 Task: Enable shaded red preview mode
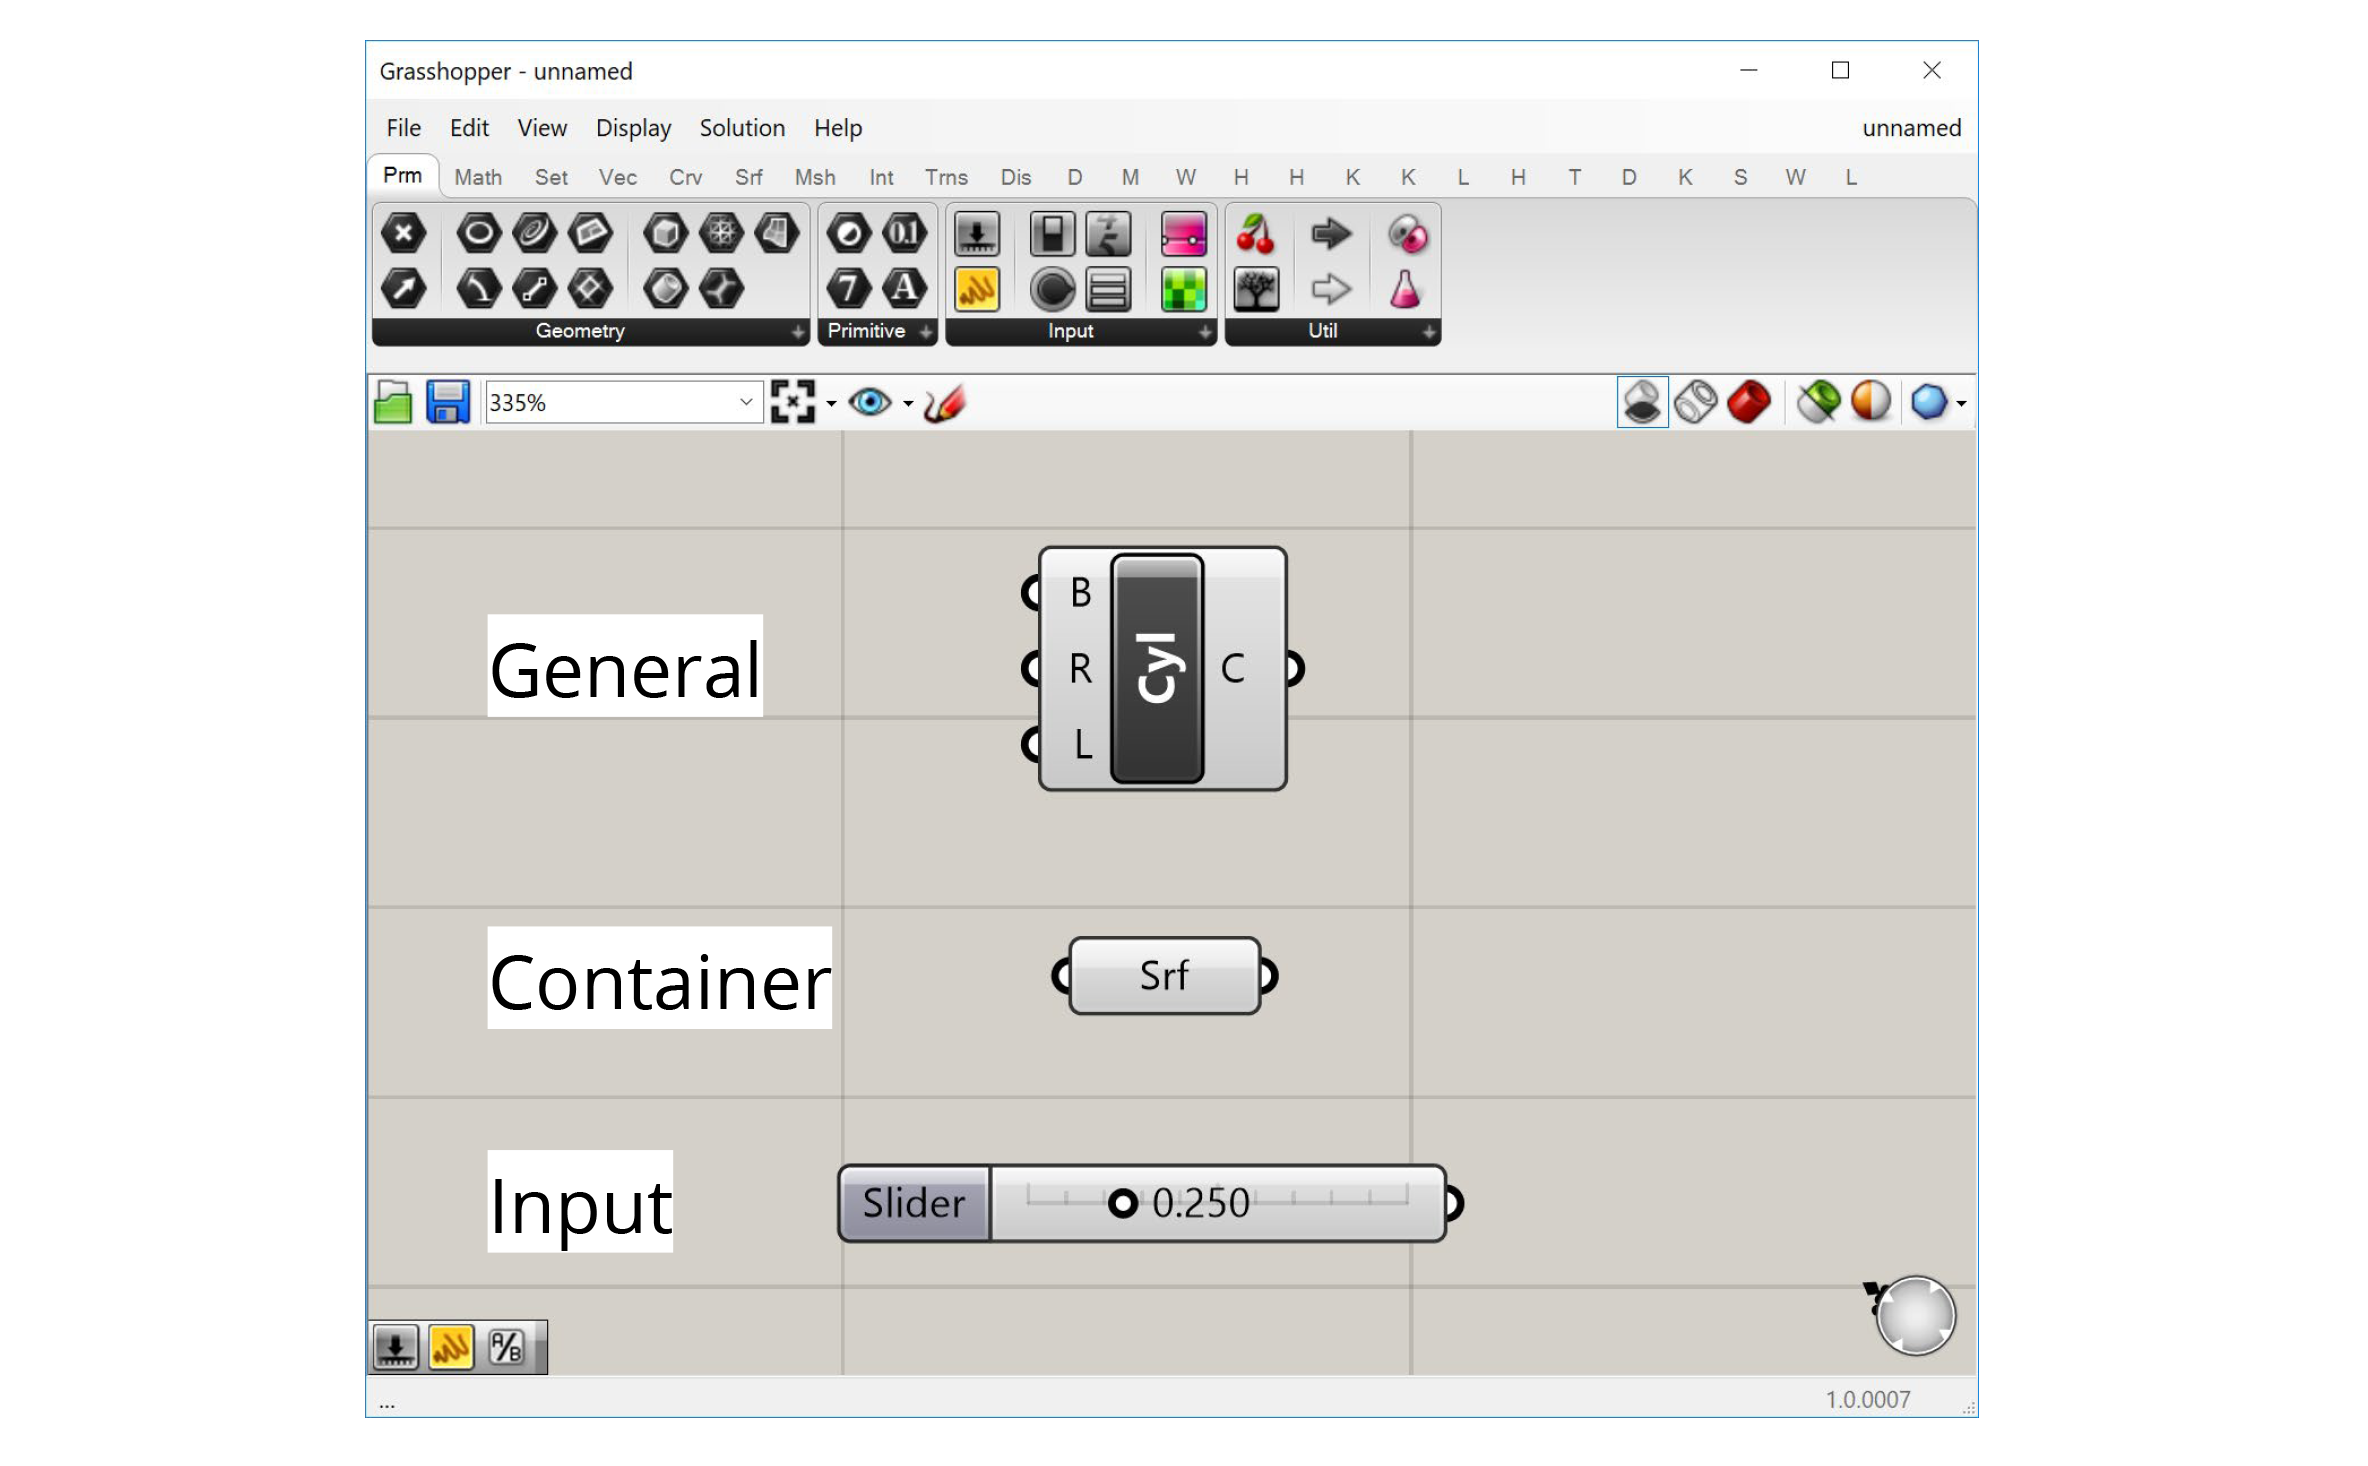[1748, 403]
